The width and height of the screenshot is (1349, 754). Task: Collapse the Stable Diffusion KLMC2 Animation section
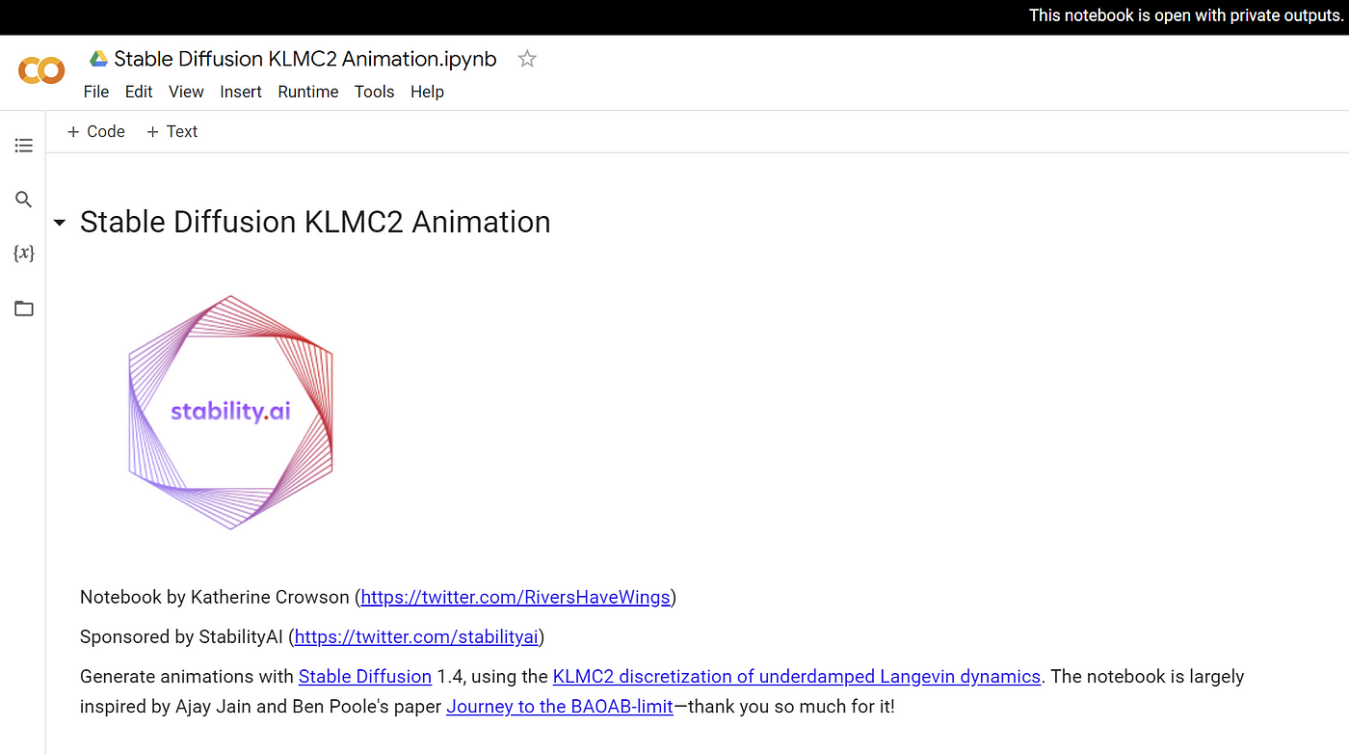(x=60, y=223)
